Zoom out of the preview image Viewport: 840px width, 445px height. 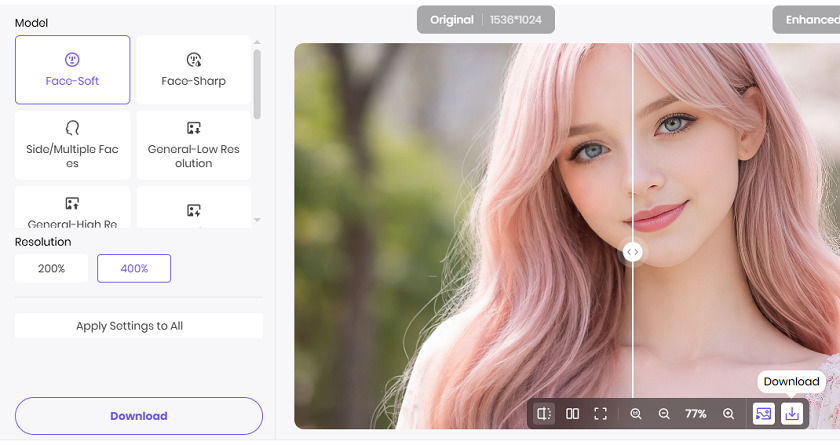click(664, 413)
